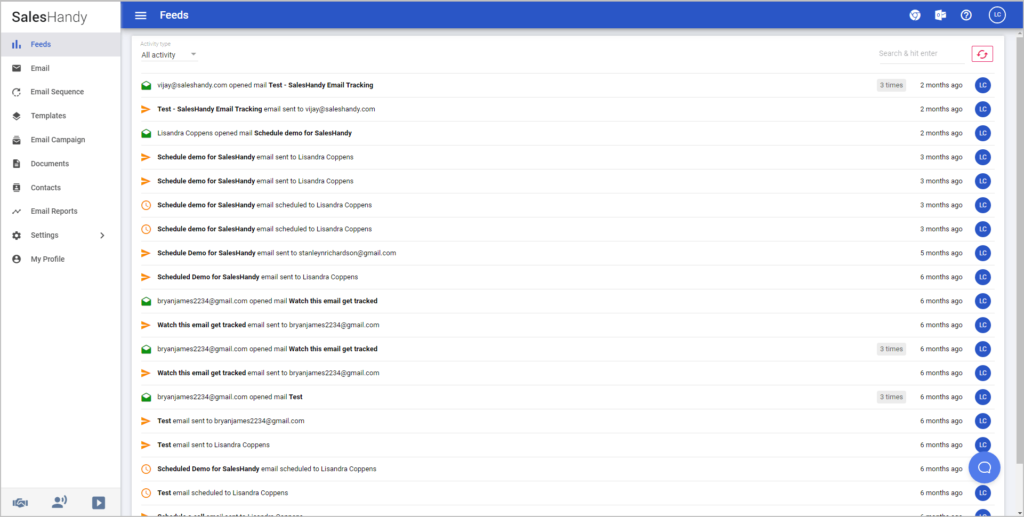Image resolution: width=1024 pixels, height=517 pixels.
Task: Open the help question mark icon
Action: pyautogui.click(x=966, y=15)
